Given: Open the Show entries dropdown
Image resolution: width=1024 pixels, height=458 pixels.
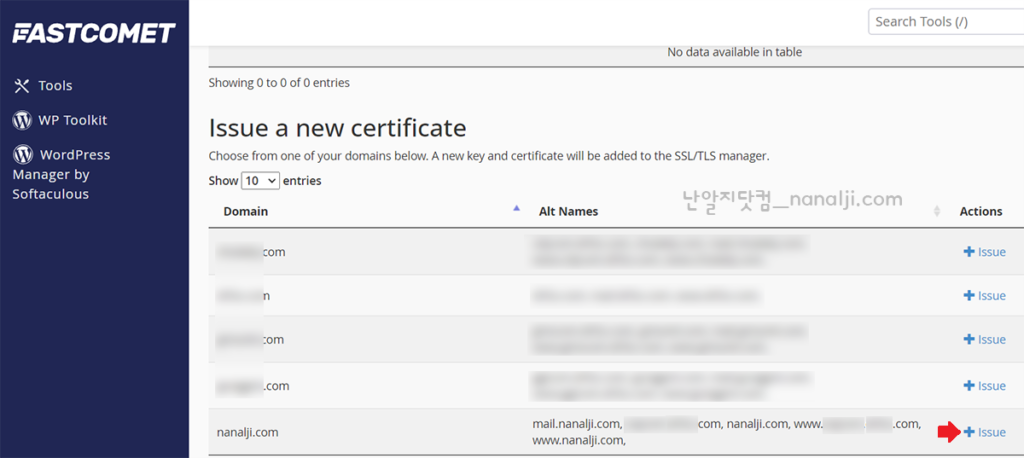Looking at the screenshot, I should 260,181.
